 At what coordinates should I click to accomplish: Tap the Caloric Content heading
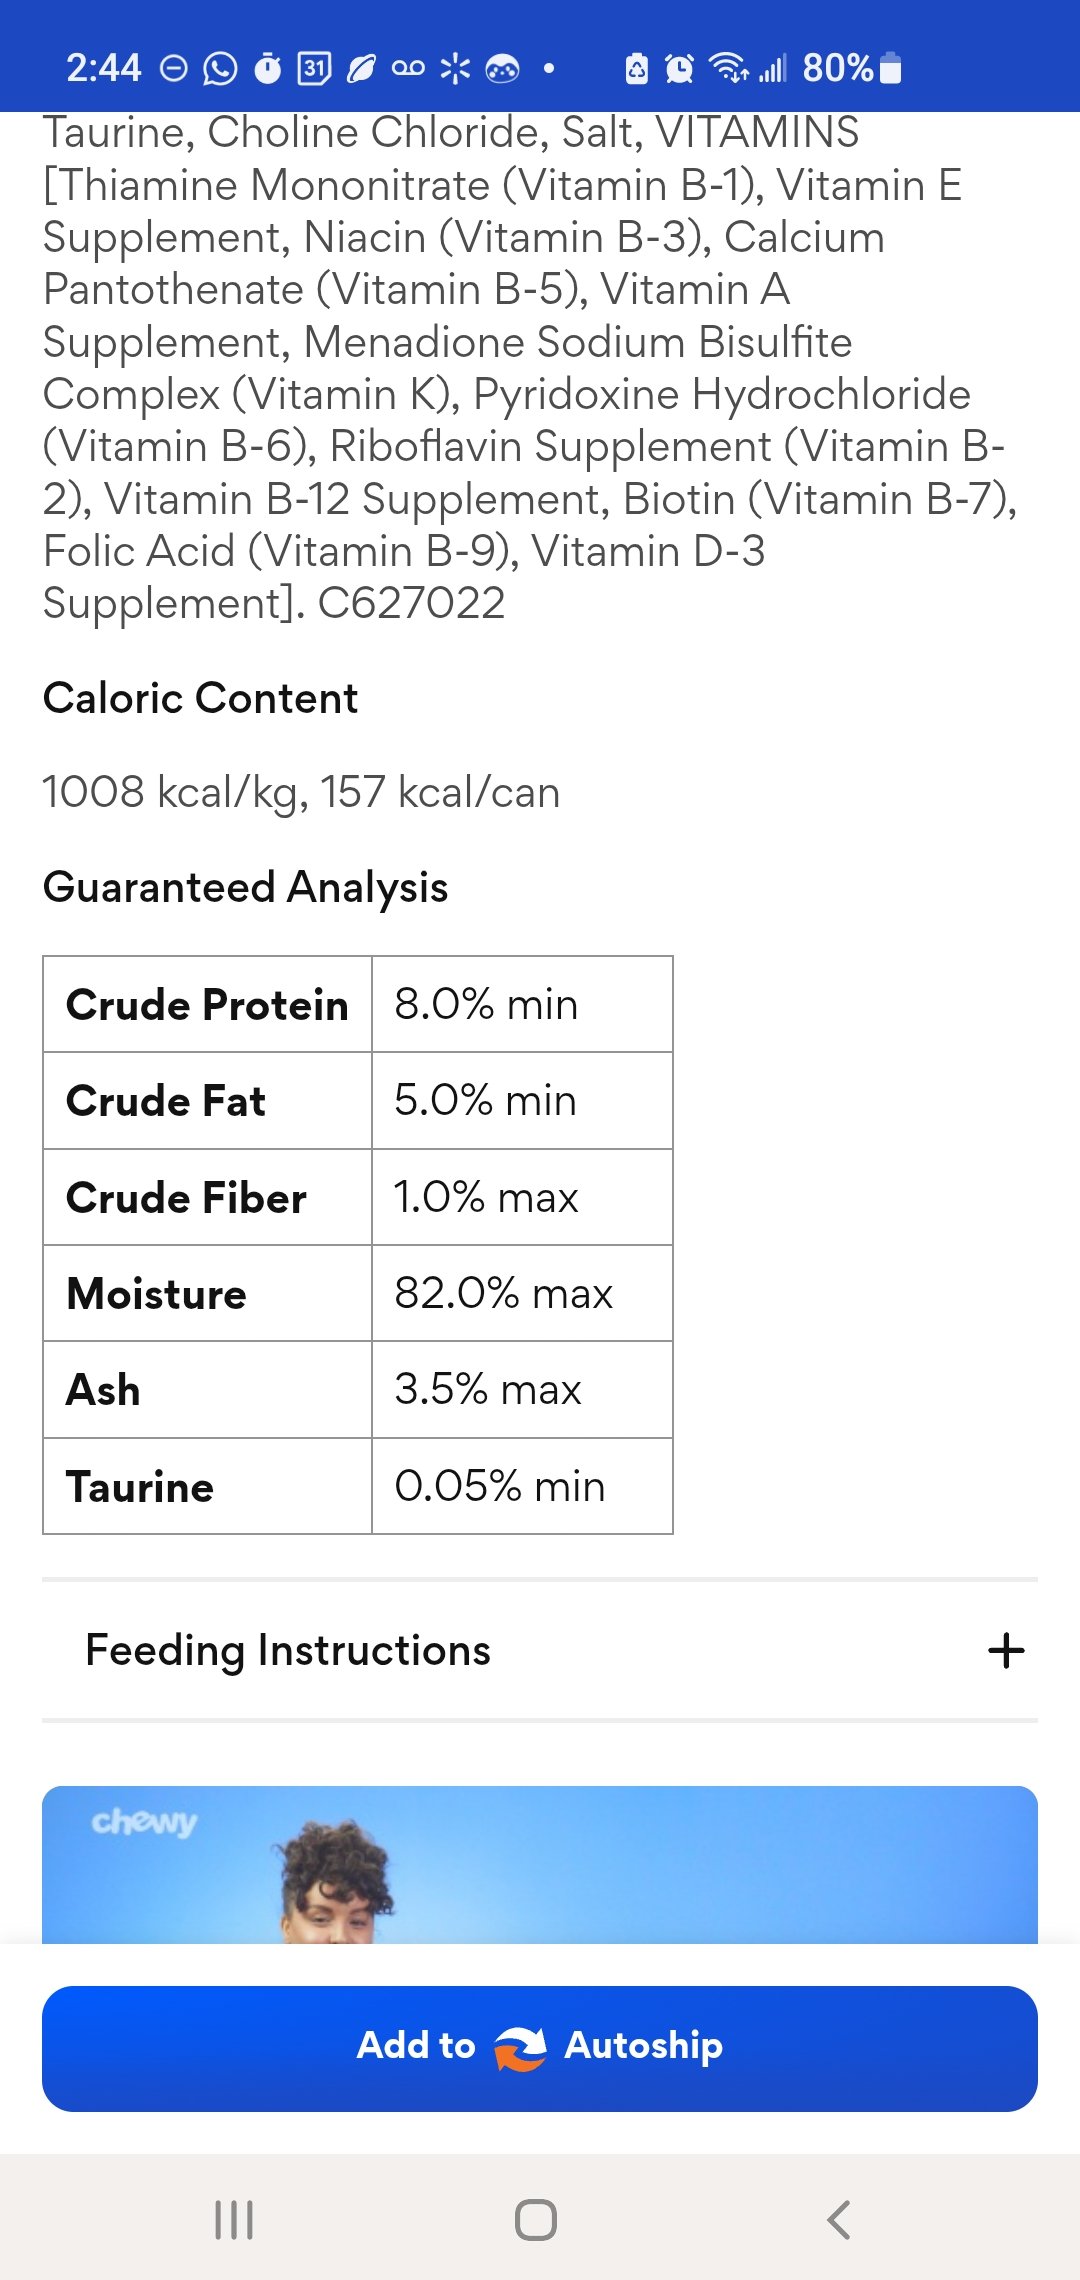200,698
